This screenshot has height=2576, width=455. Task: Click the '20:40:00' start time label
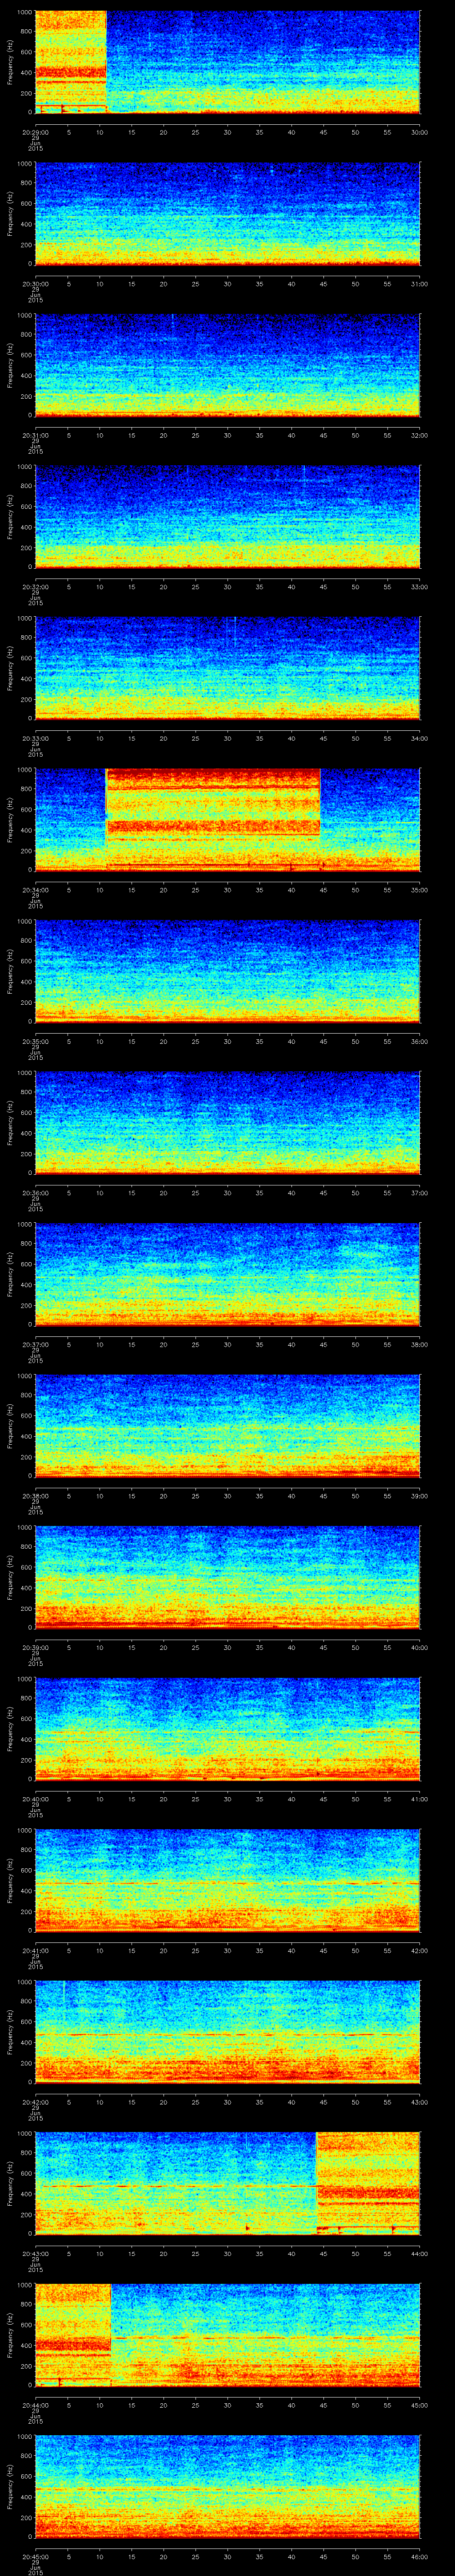(35, 1799)
